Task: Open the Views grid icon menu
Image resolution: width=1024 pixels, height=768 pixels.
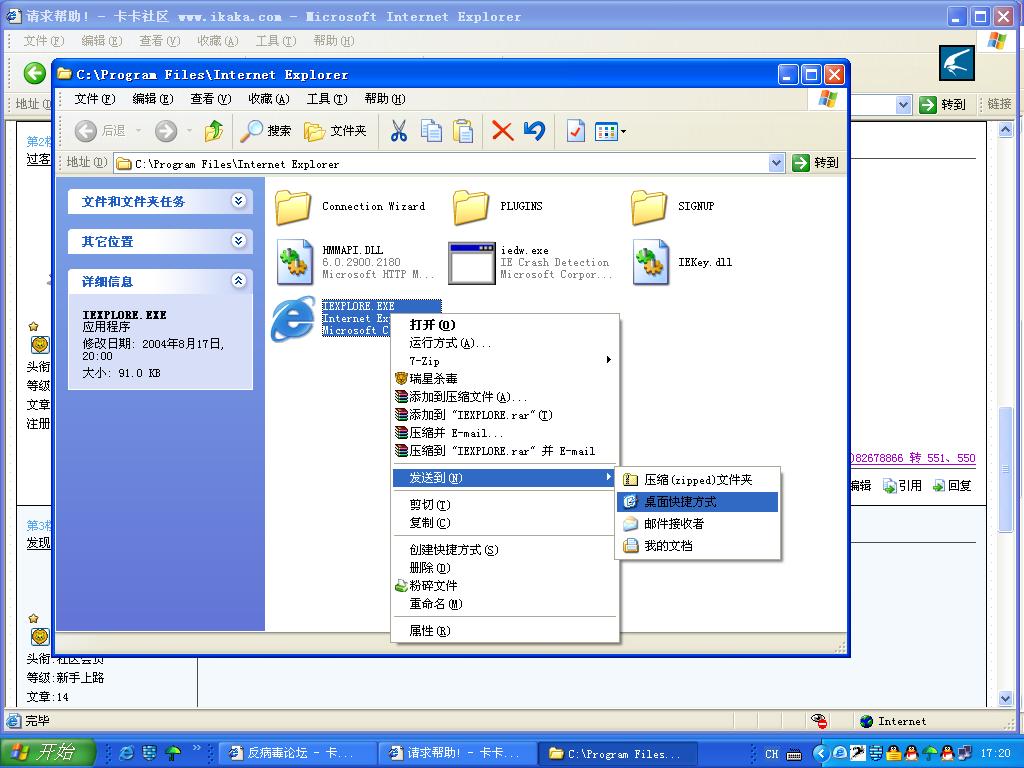Action: coord(610,131)
